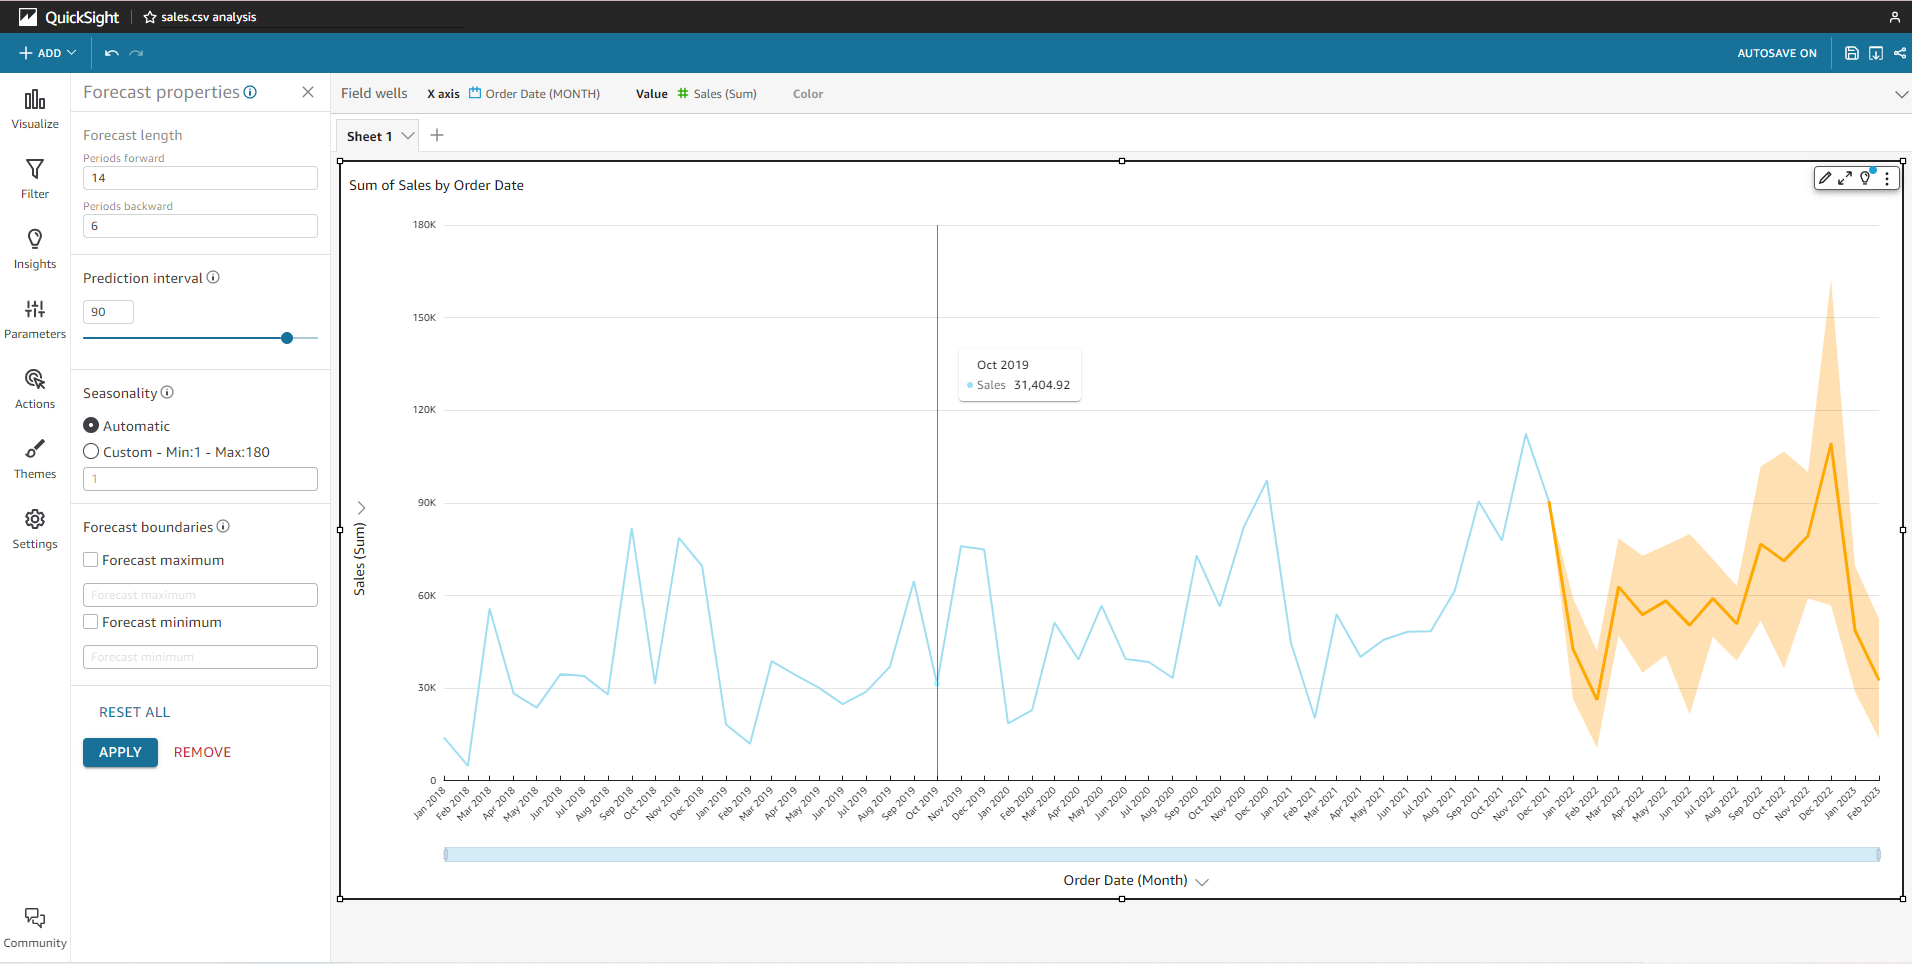Open the Parameters panel
This screenshot has height=964, width=1912.
coord(35,319)
